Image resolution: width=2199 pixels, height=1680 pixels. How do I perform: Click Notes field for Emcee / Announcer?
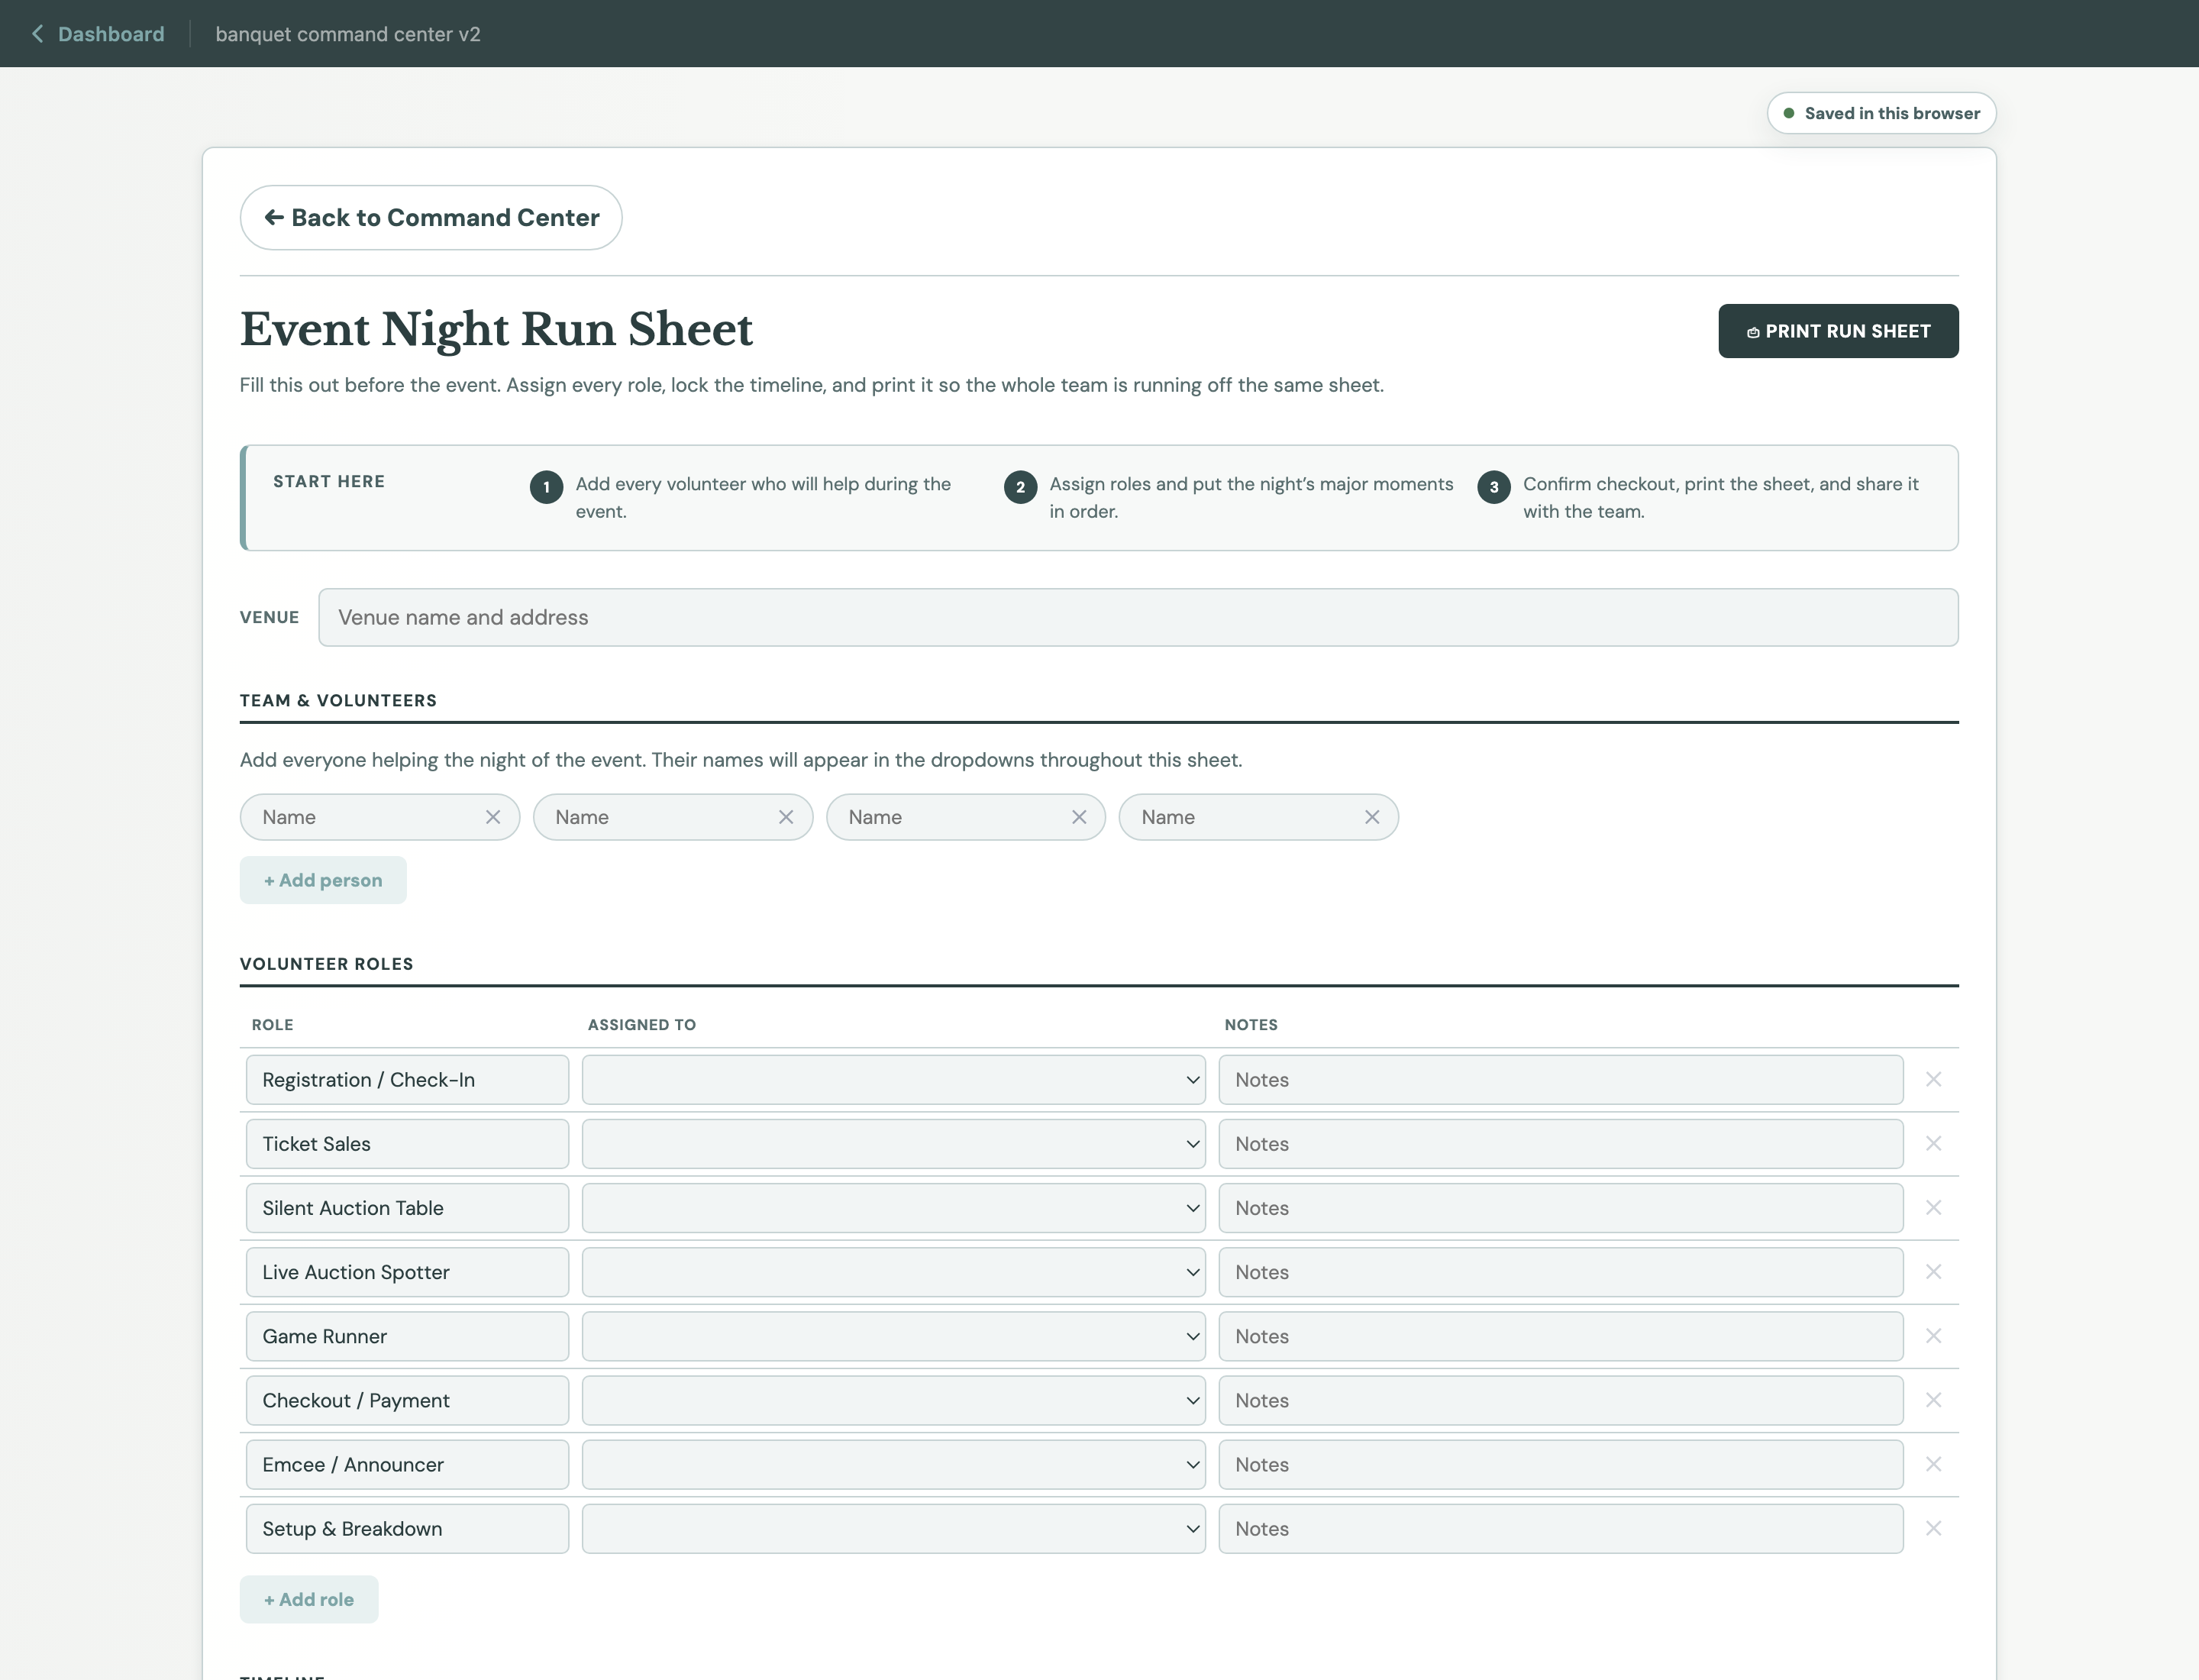1560,1464
